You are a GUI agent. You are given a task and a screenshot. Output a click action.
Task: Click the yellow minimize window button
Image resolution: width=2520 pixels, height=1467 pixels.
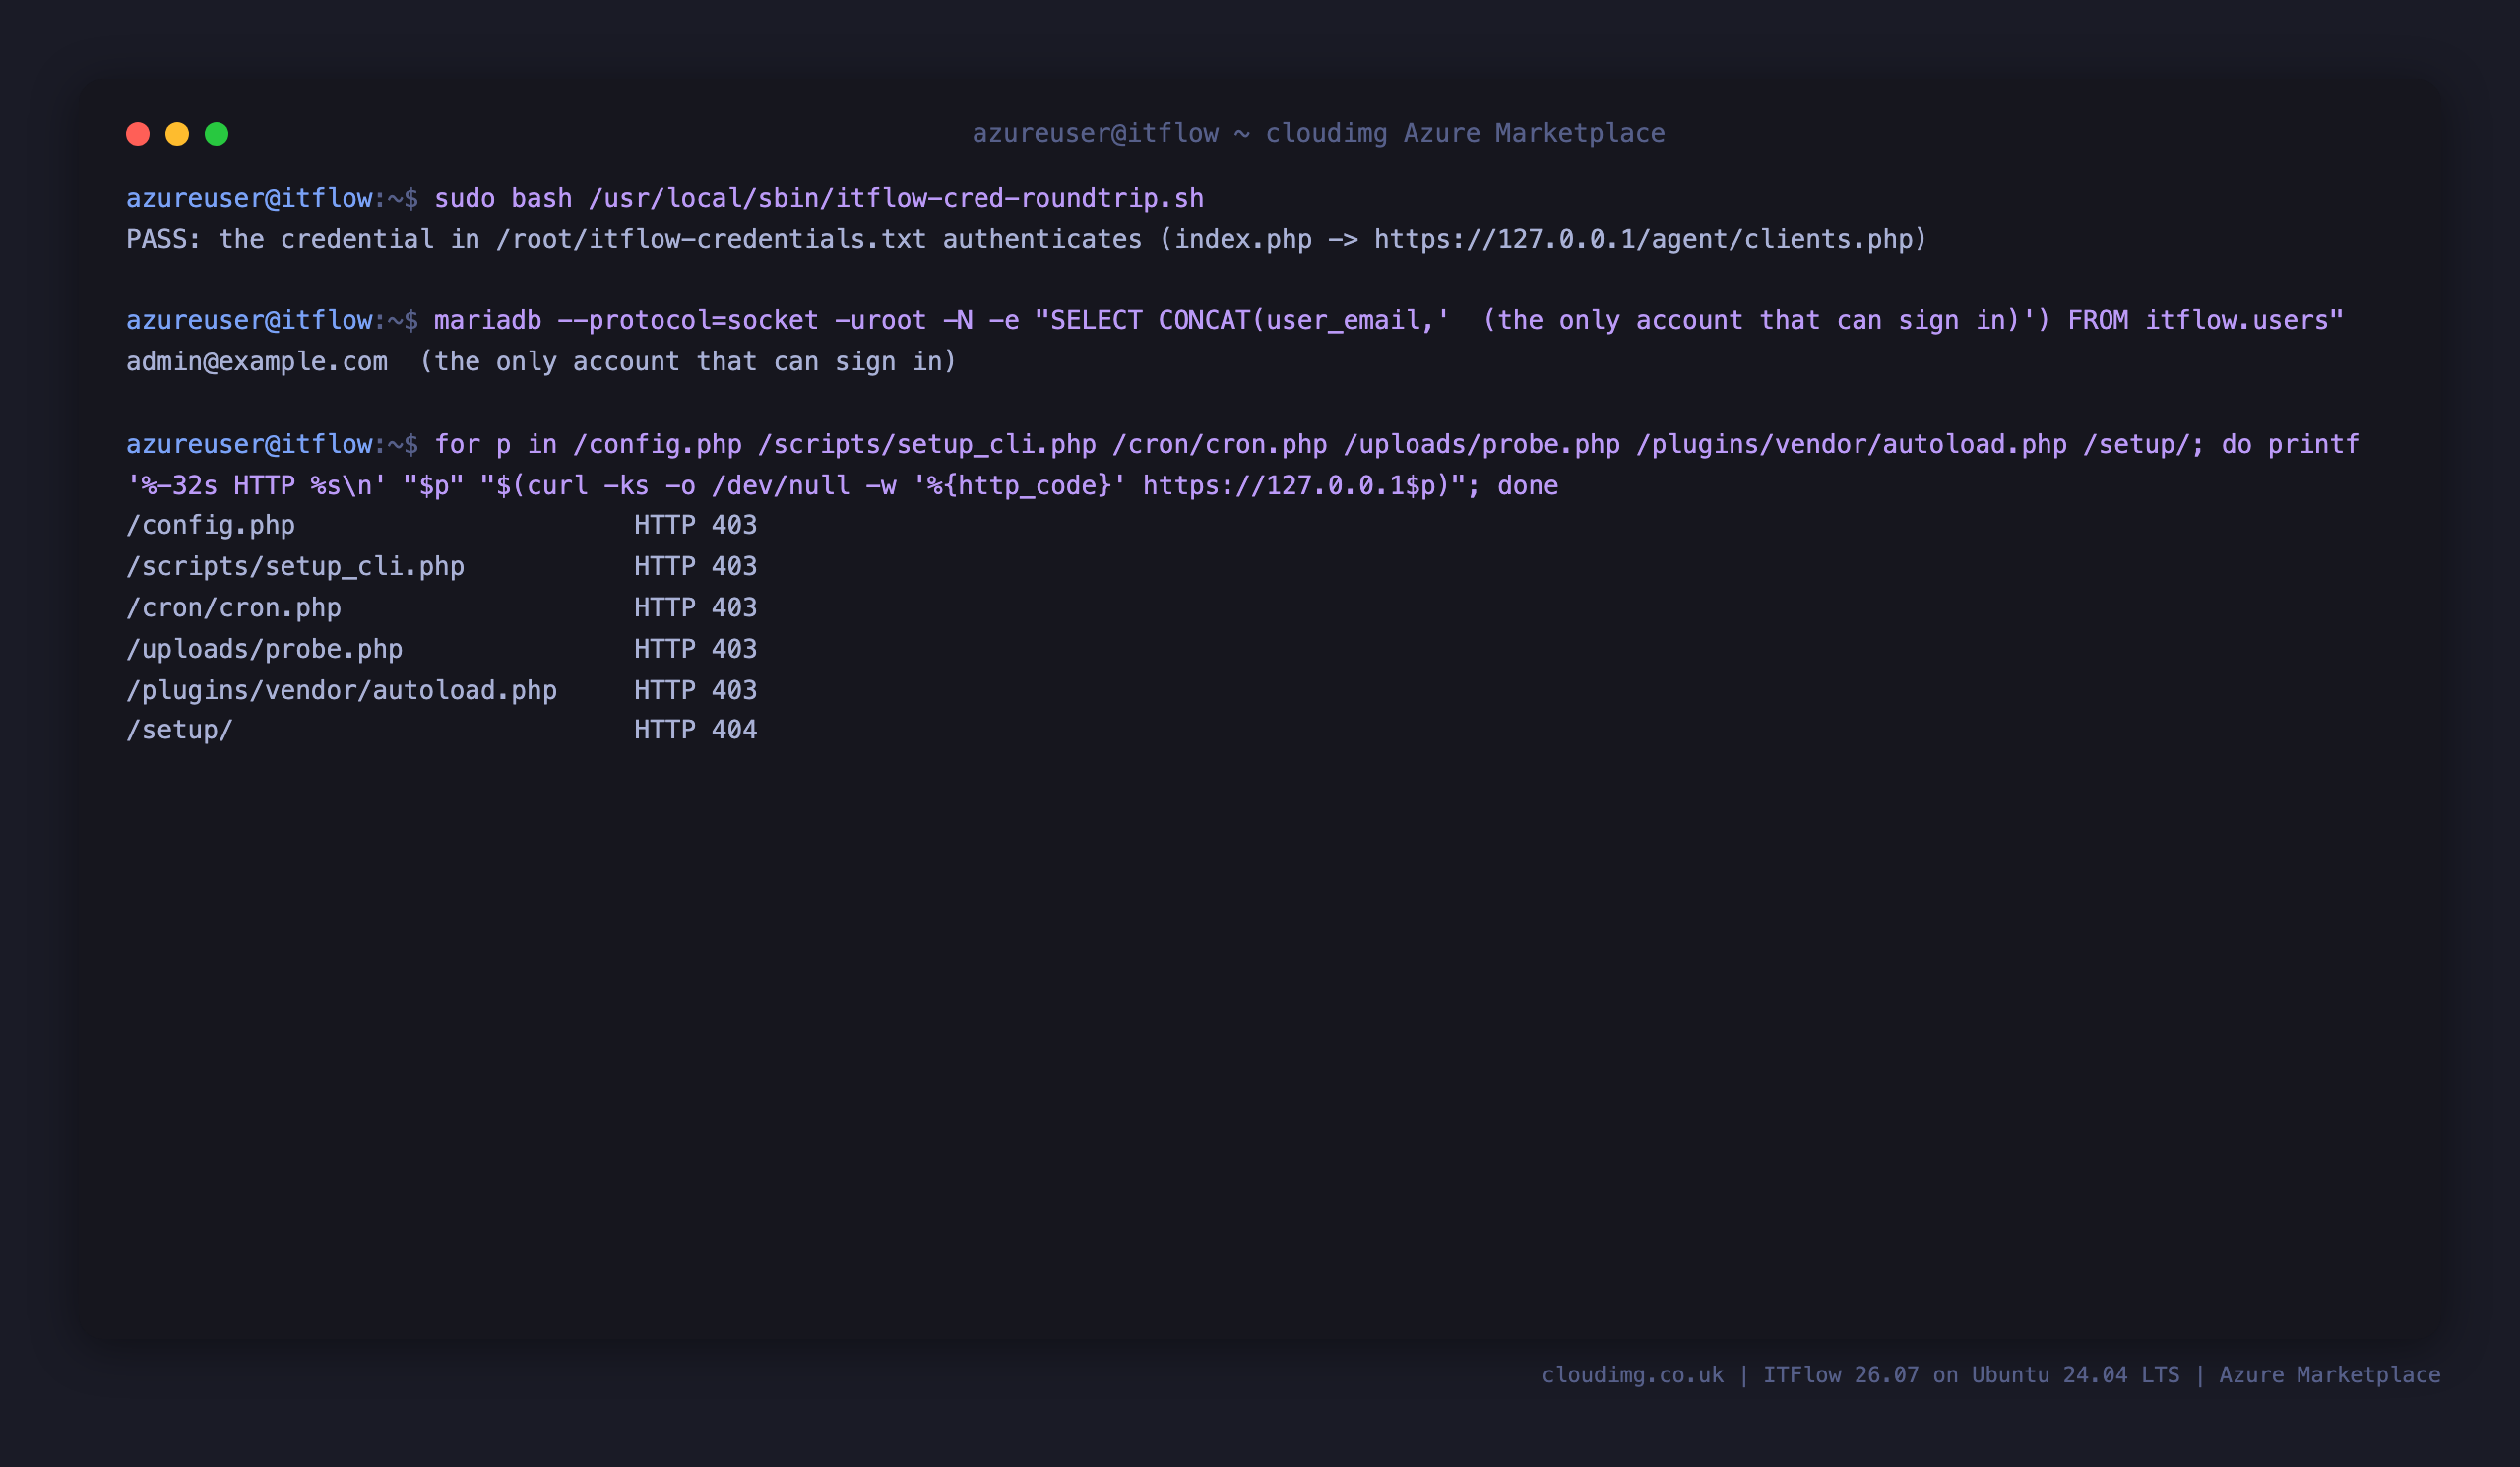coord(177,134)
